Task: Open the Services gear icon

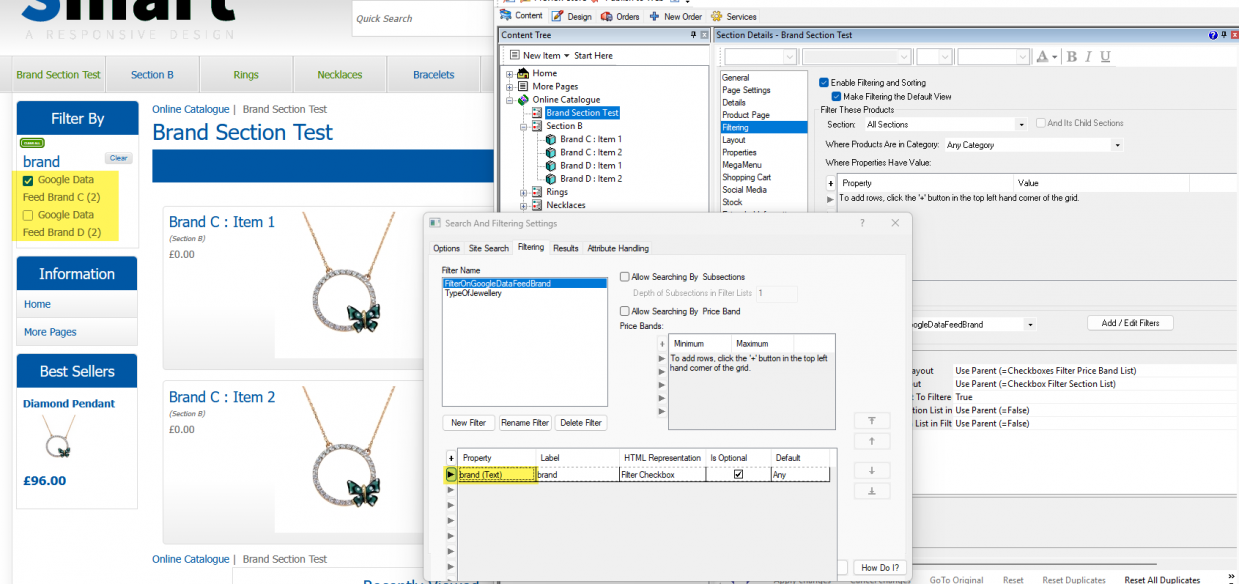Action: coord(717,17)
